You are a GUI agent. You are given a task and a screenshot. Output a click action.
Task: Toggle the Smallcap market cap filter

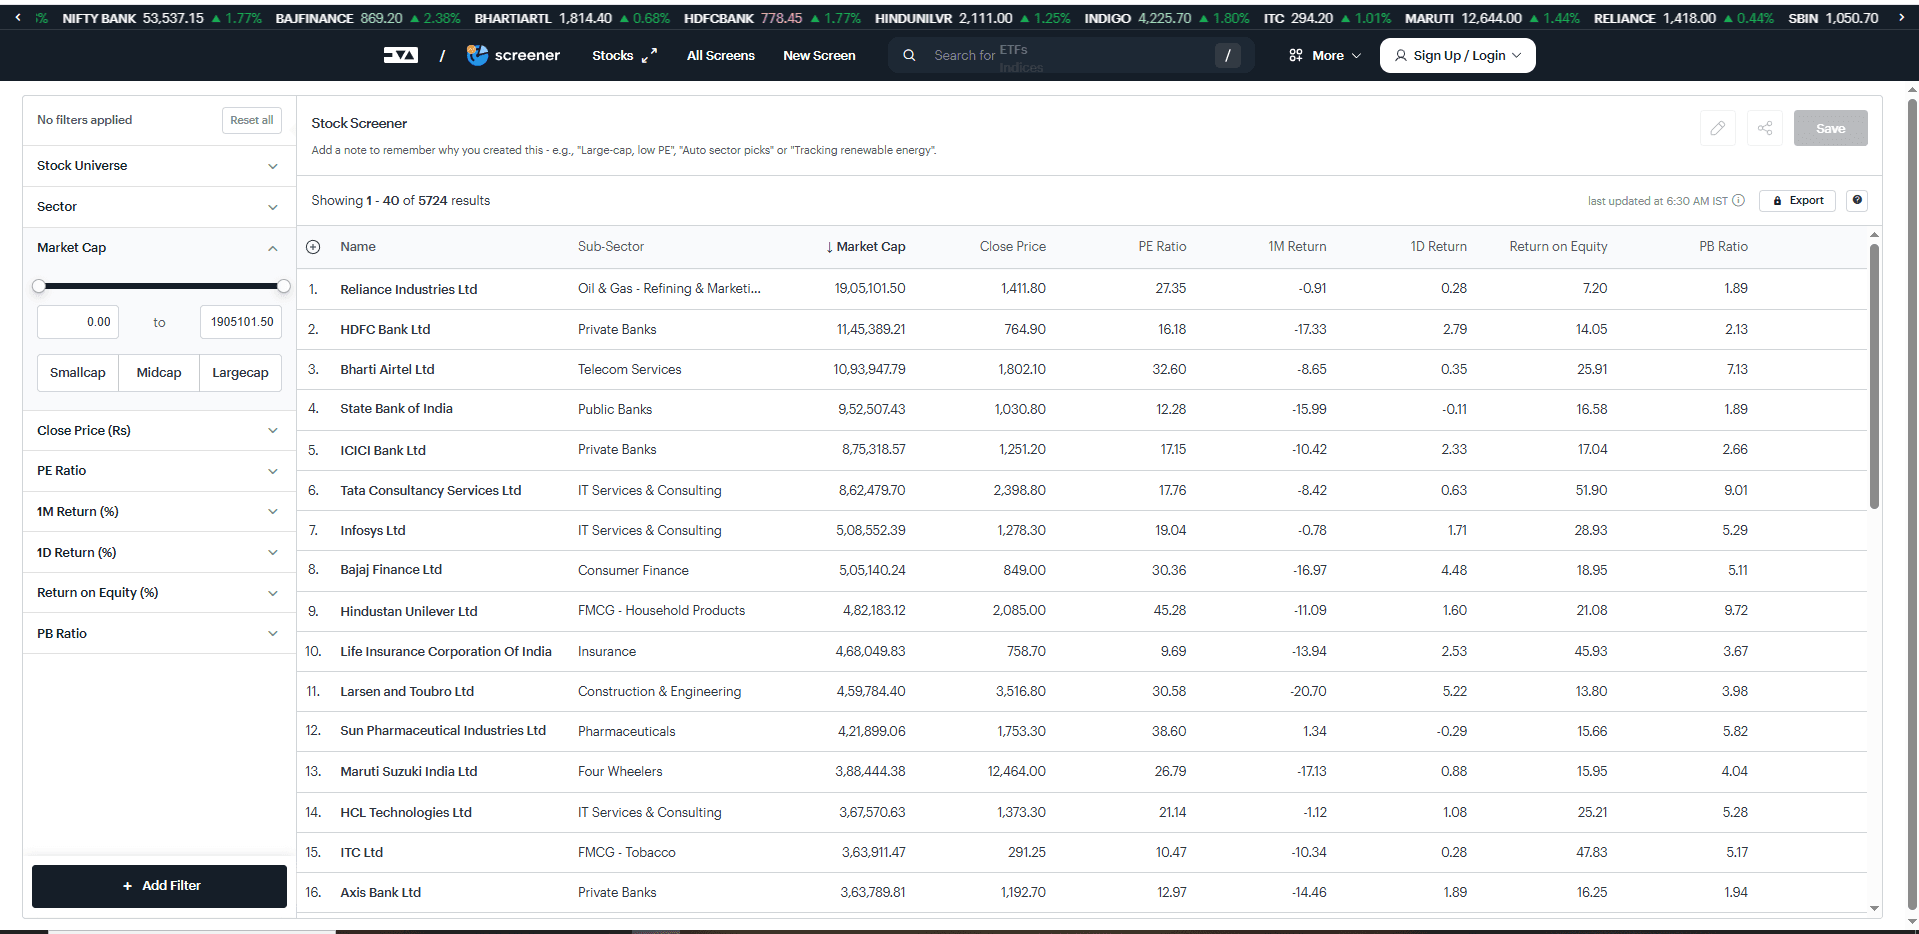pos(78,373)
